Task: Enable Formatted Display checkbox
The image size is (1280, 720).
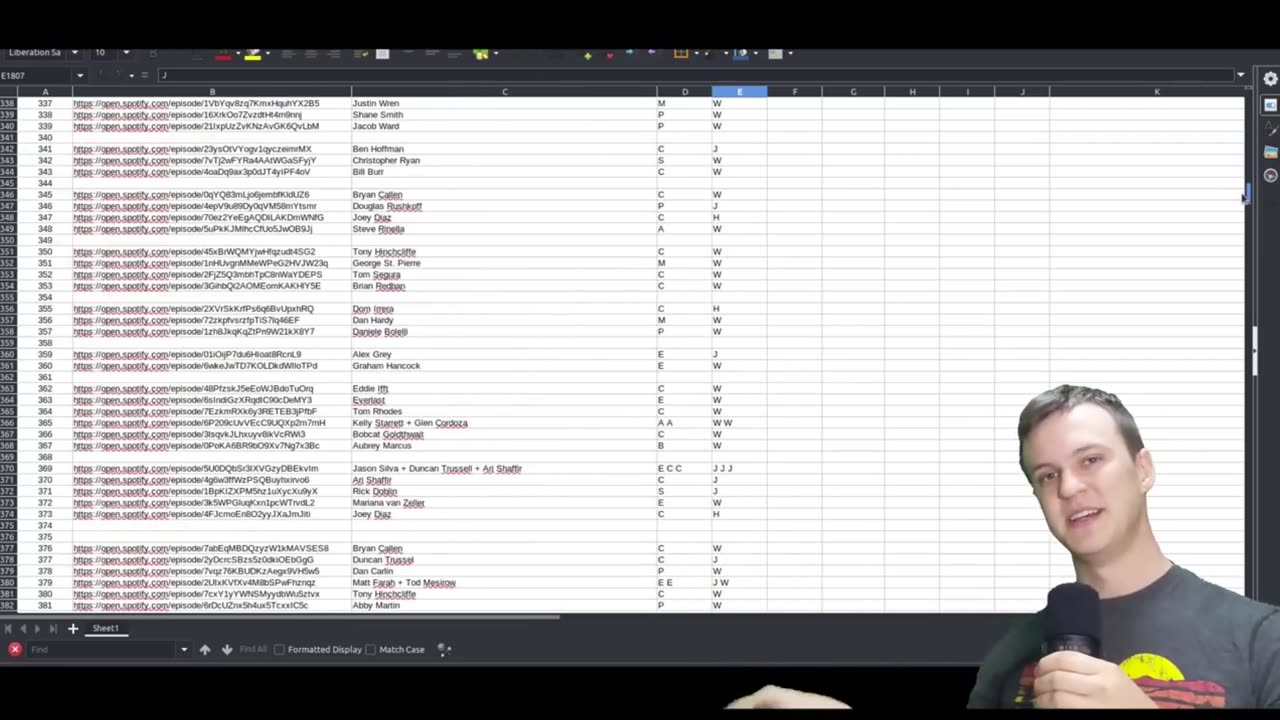Action: coord(280,649)
